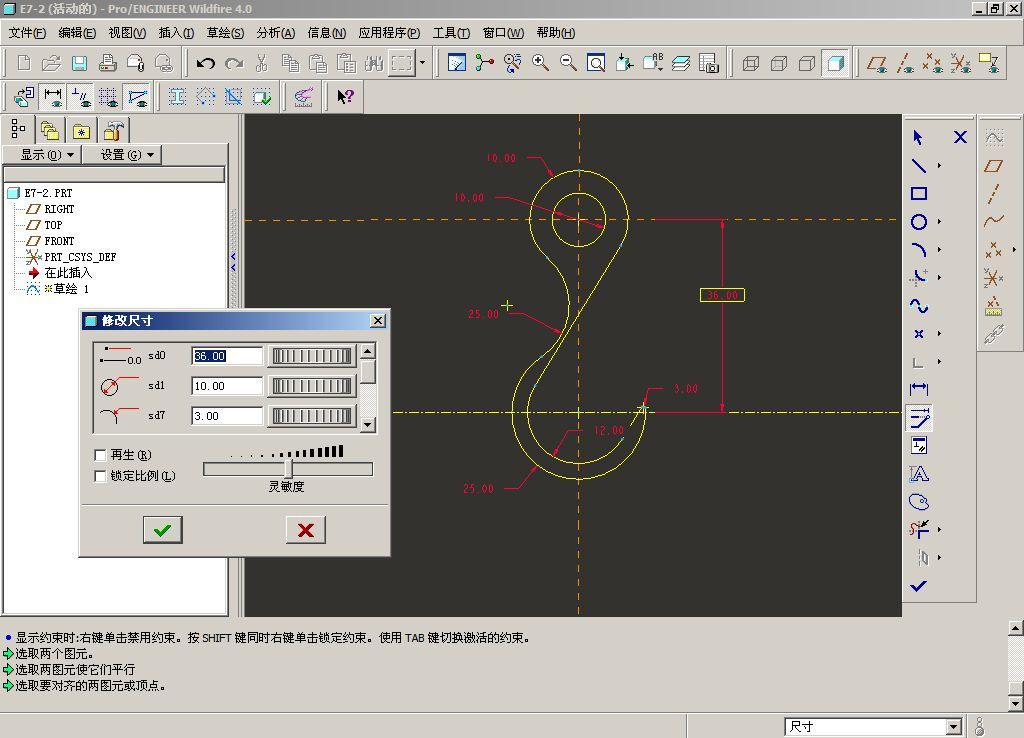Click the line sketch tool
Image resolution: width=1024 pixels, height=738 pixels.
pyautogui.click(x=918, y=166)
